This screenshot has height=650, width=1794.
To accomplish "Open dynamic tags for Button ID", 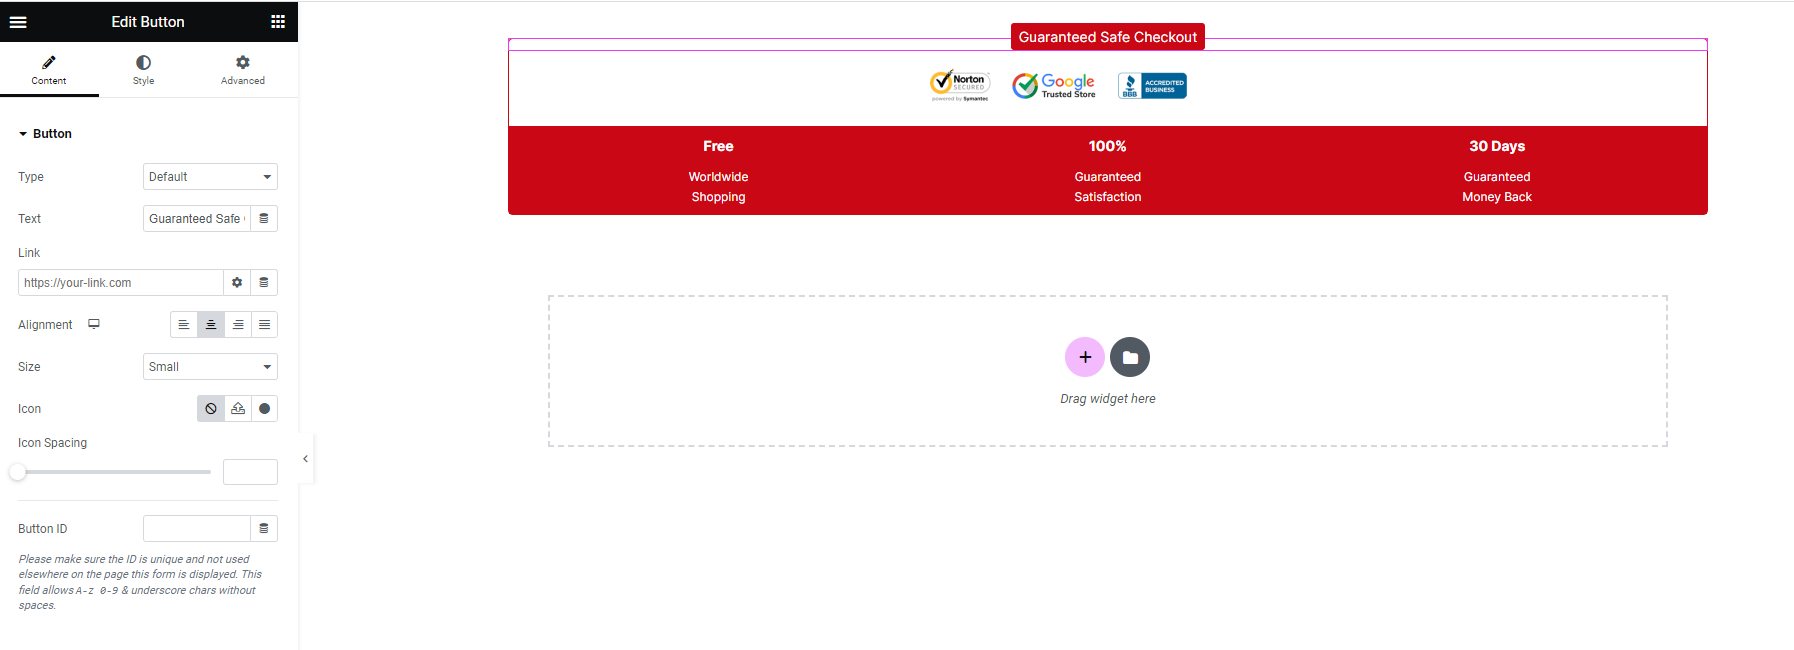I will [264, 529].
